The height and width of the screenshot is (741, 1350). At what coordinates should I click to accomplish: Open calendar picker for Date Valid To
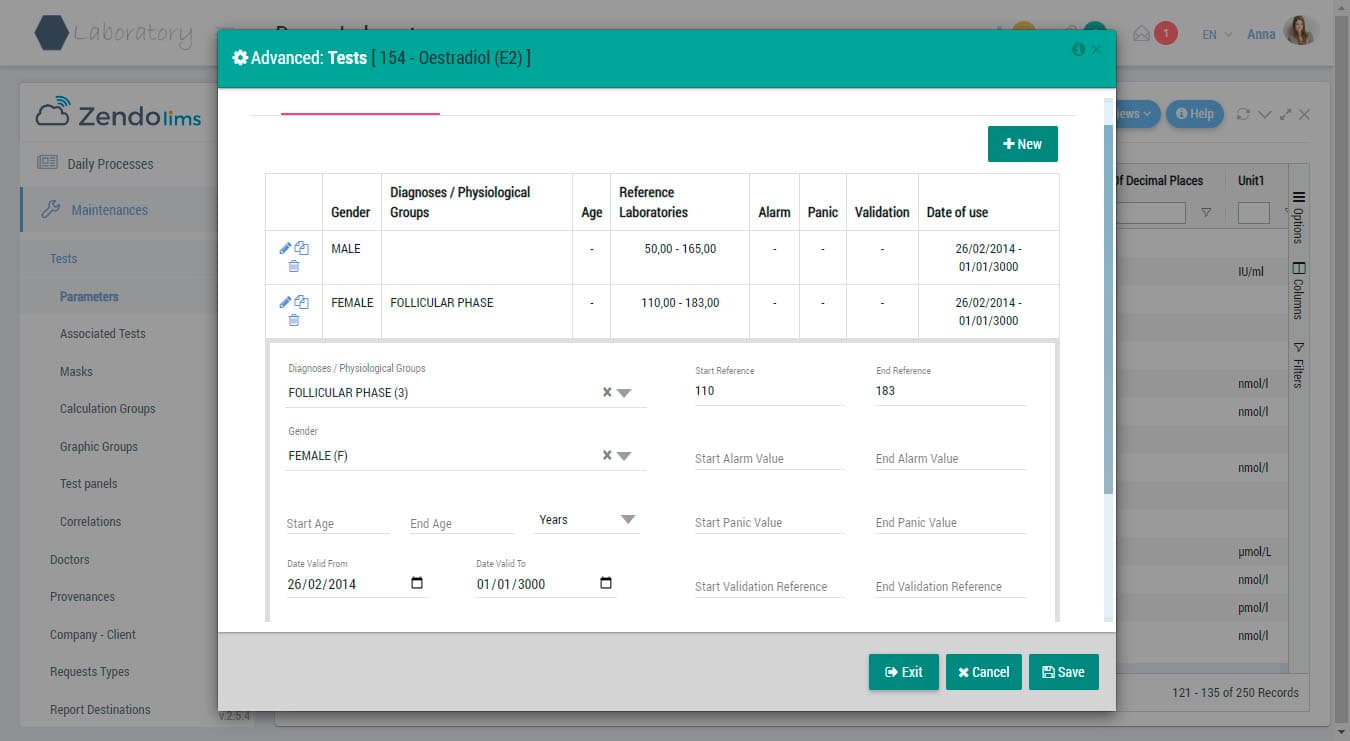[605, 583]
